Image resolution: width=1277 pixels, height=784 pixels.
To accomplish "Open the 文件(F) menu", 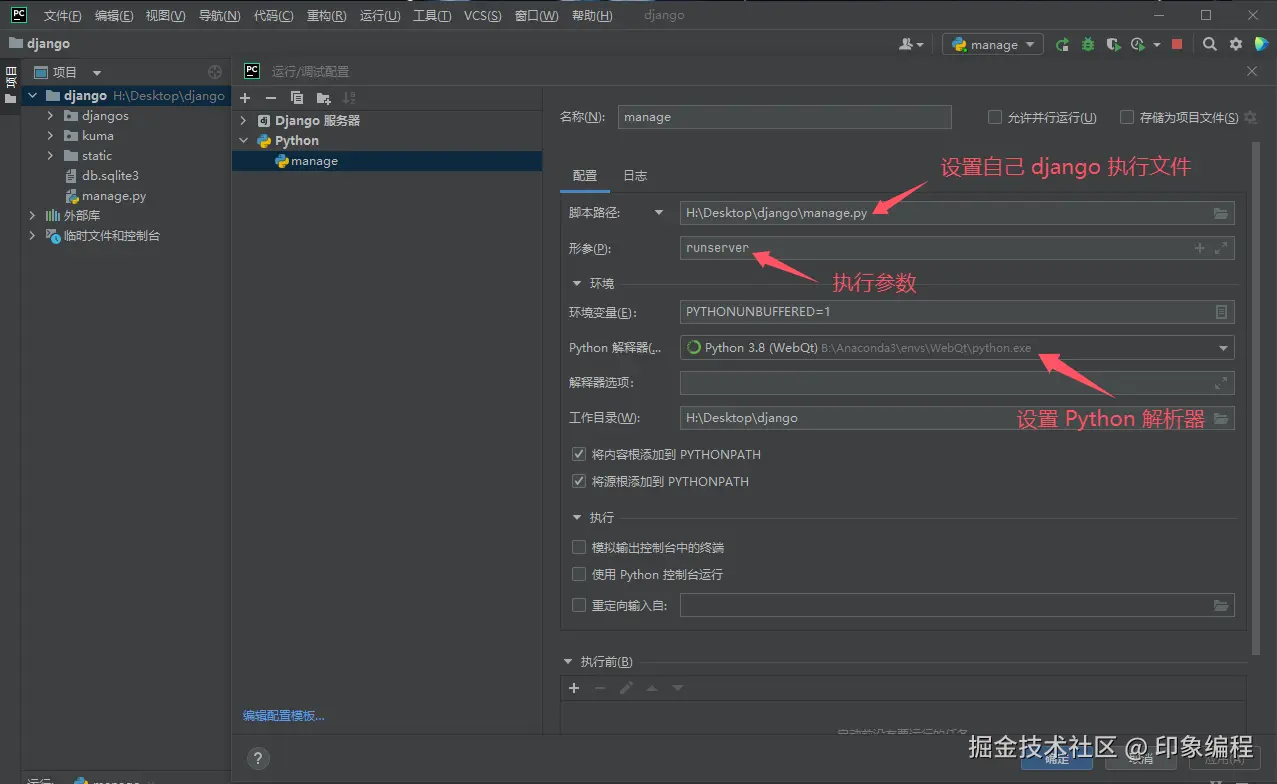I will (63, 16).
